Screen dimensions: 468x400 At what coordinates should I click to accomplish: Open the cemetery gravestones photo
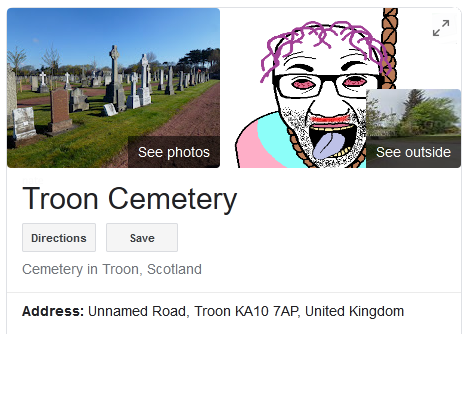click(x=113, y=88)
